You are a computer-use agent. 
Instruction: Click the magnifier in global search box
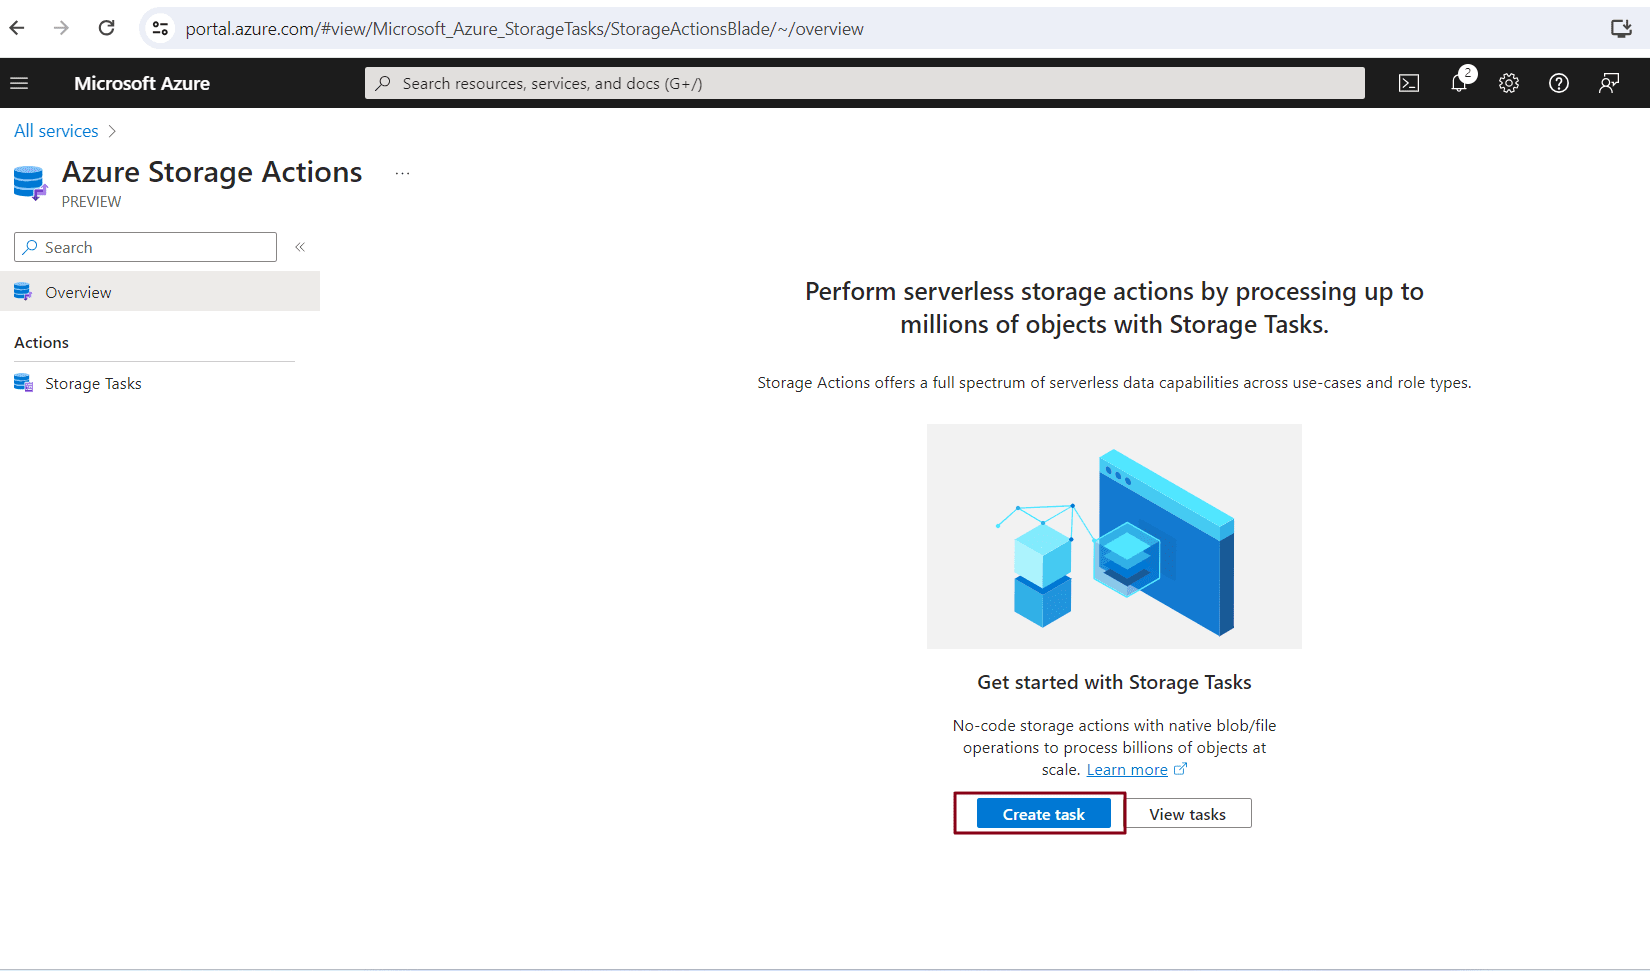pyautogui.click(x=383, y=83)
